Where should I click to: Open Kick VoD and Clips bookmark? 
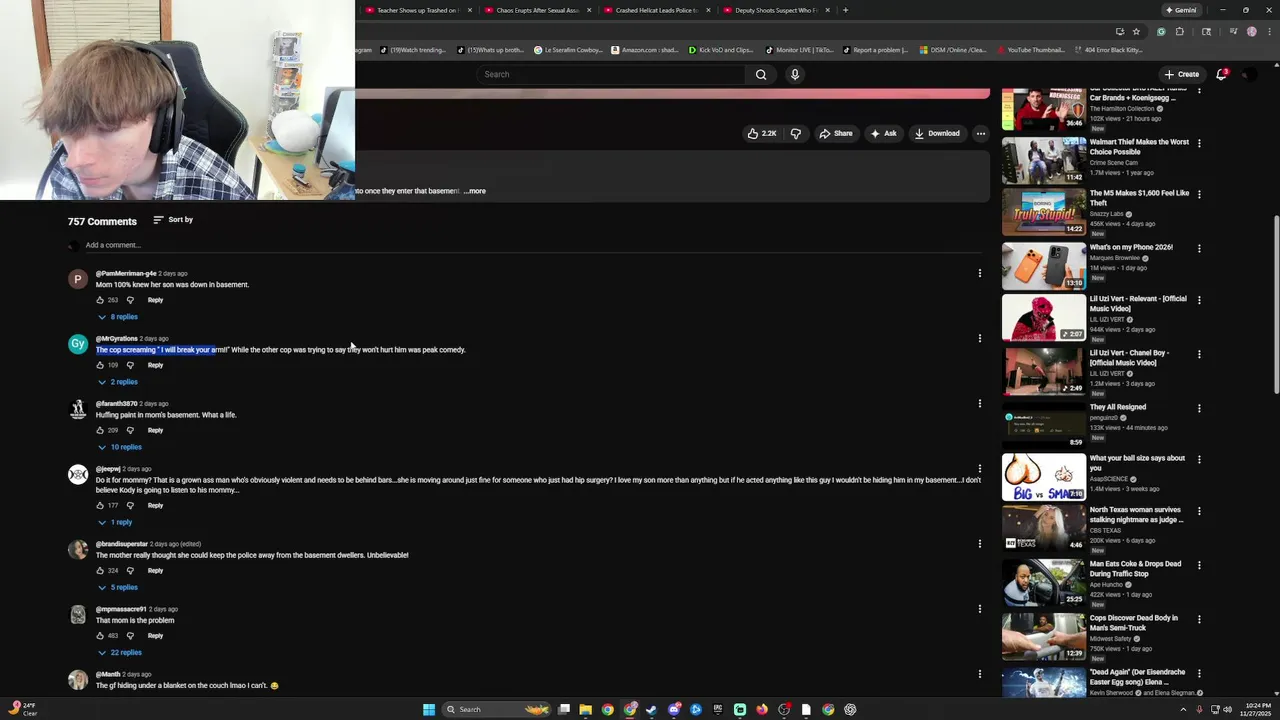click(721, 50)
